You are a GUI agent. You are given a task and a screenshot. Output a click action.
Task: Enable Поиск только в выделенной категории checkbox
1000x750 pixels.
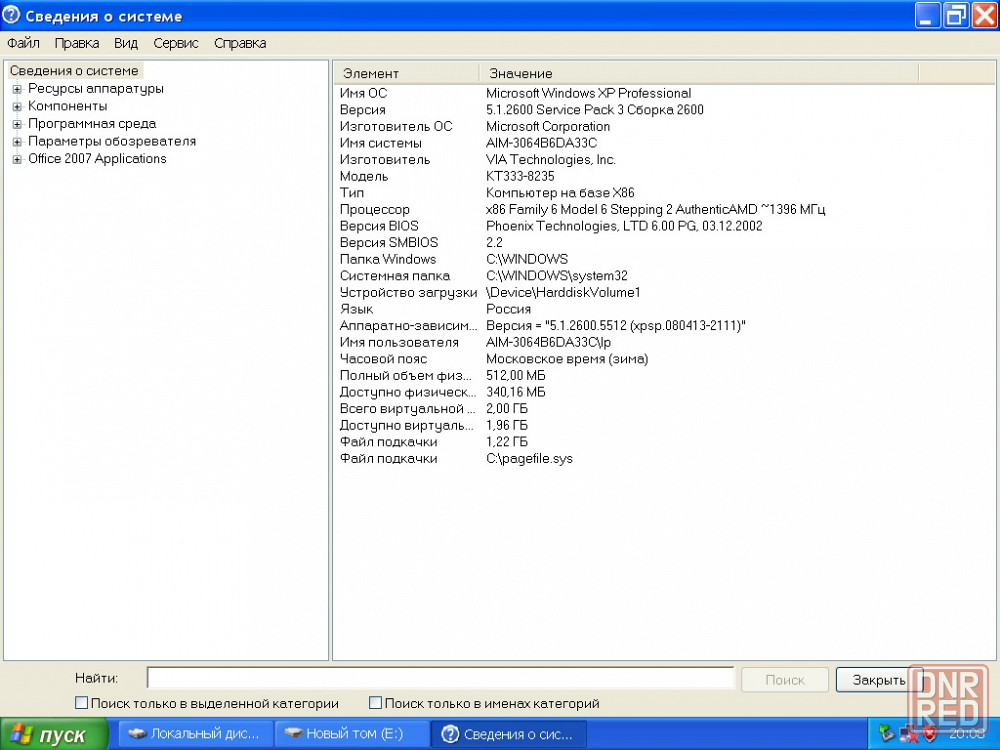point(81,703)
